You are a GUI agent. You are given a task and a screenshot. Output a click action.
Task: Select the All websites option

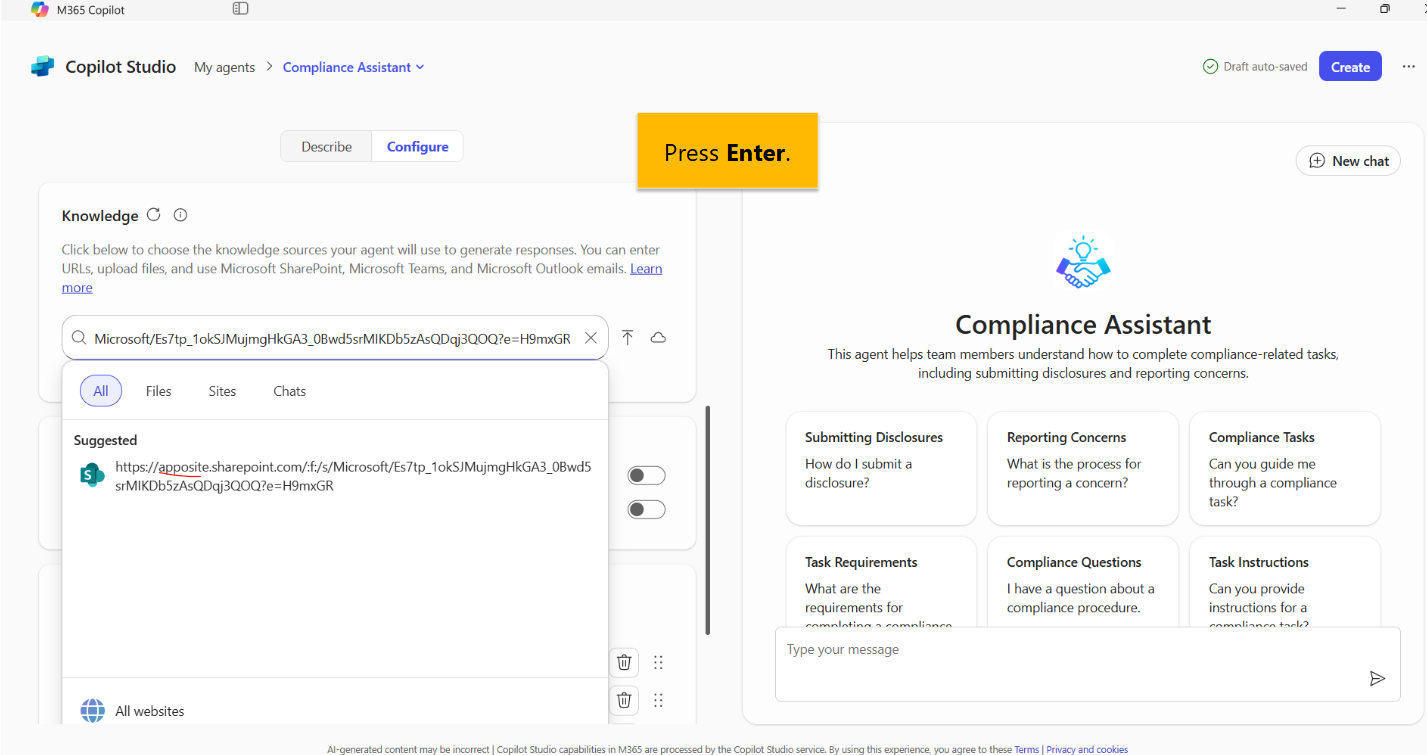(x=335, y=711)
